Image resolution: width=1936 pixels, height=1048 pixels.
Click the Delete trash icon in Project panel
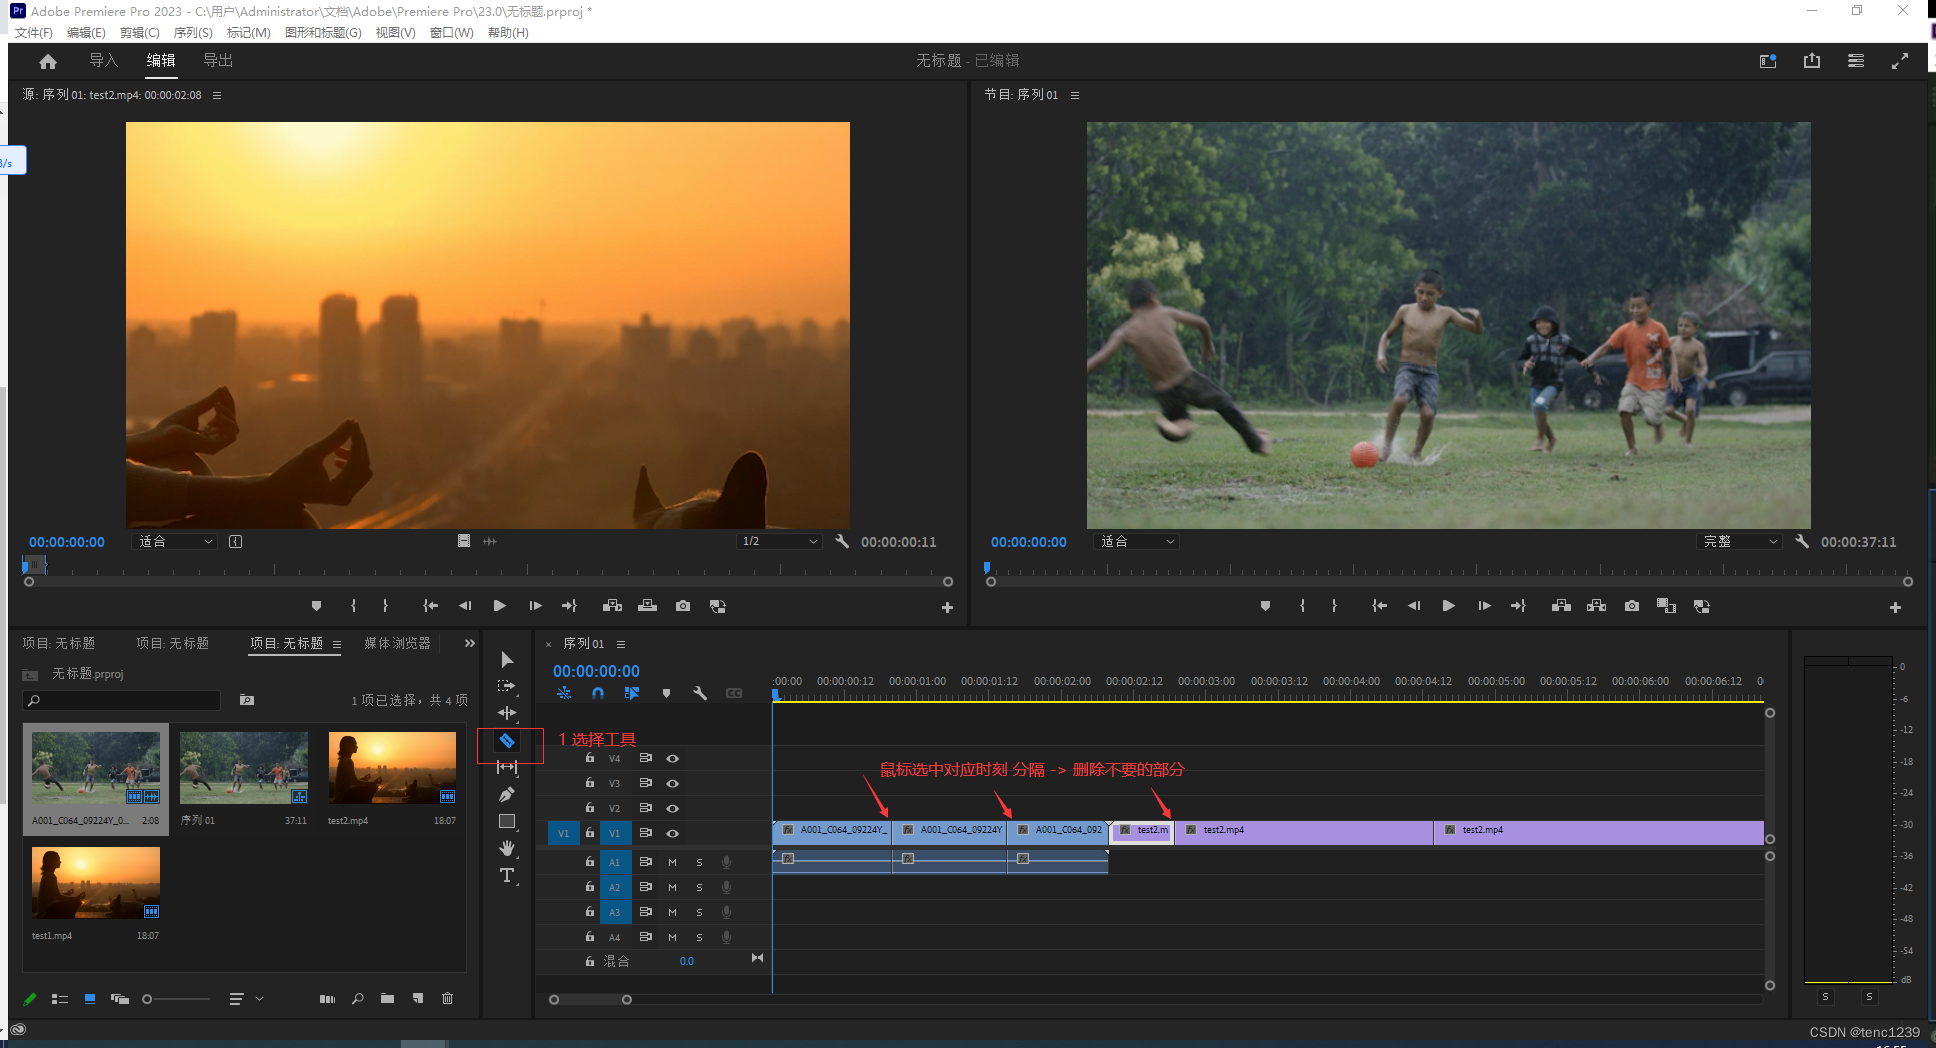(447, 998)
